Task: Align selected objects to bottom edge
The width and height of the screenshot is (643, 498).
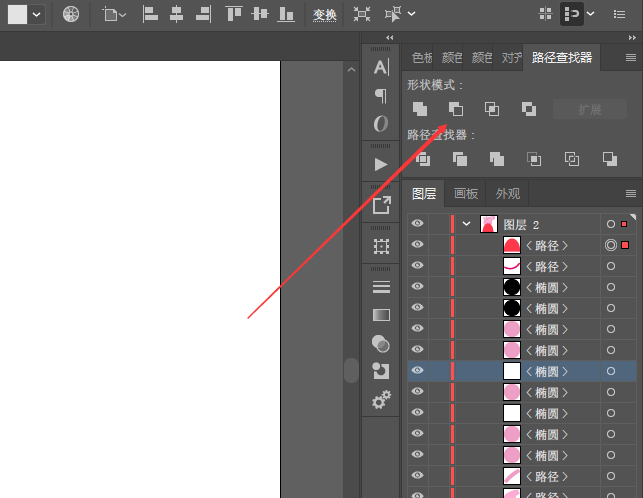Action: coord(286,14)
